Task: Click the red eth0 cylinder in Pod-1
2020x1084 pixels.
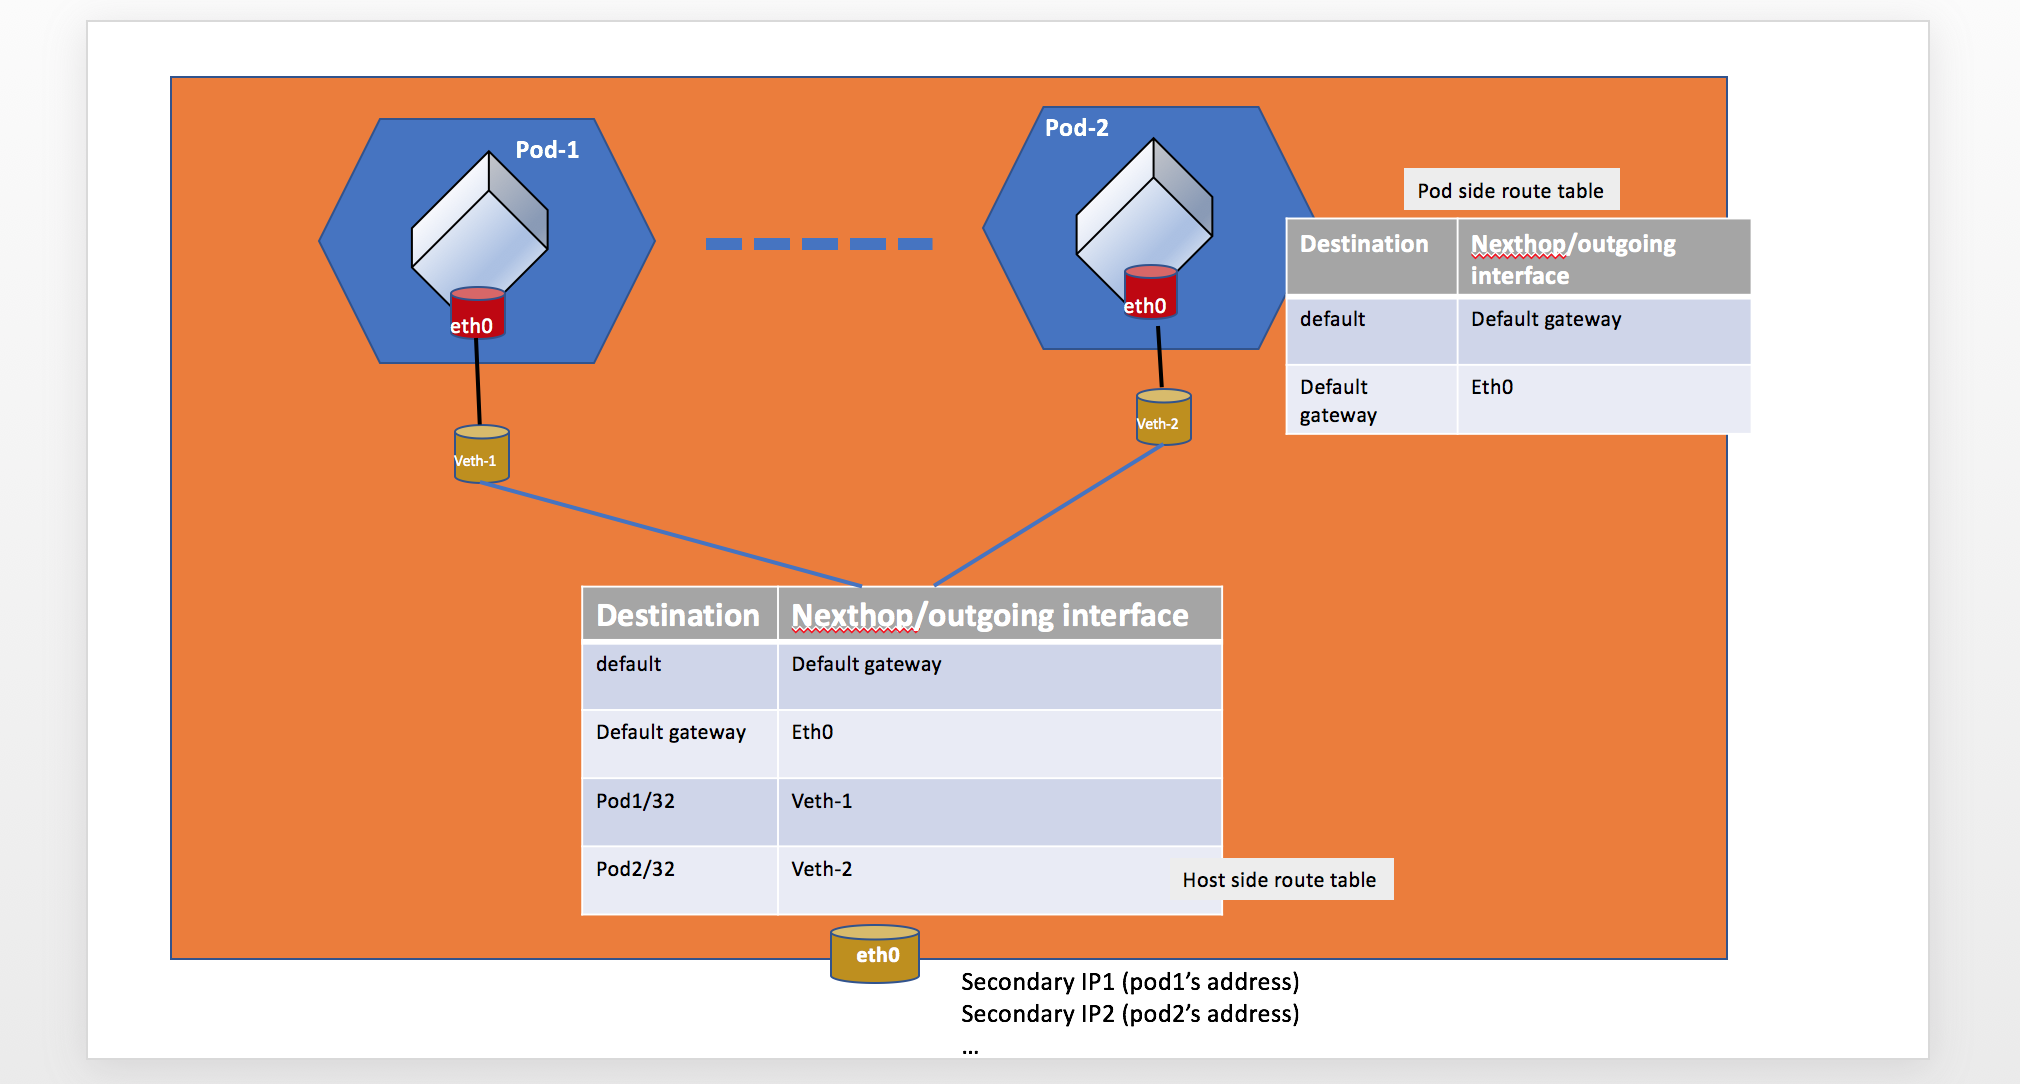Action: click(x=477, y=313)
